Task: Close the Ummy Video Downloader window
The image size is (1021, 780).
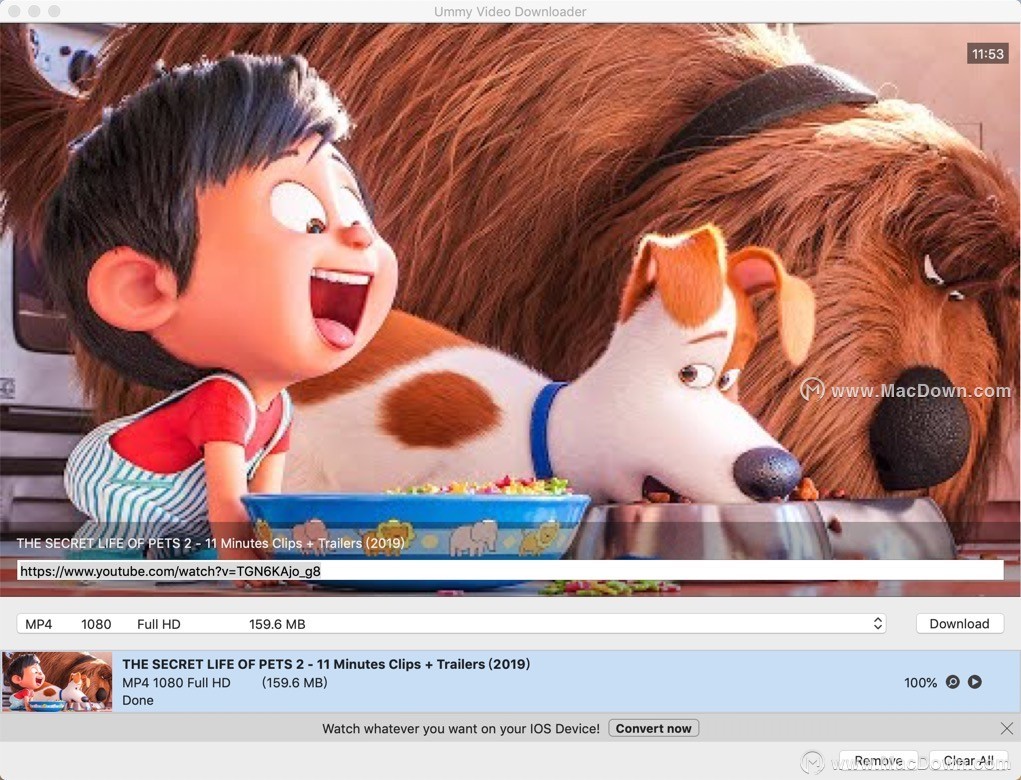Action: click(x=14, y=11)
